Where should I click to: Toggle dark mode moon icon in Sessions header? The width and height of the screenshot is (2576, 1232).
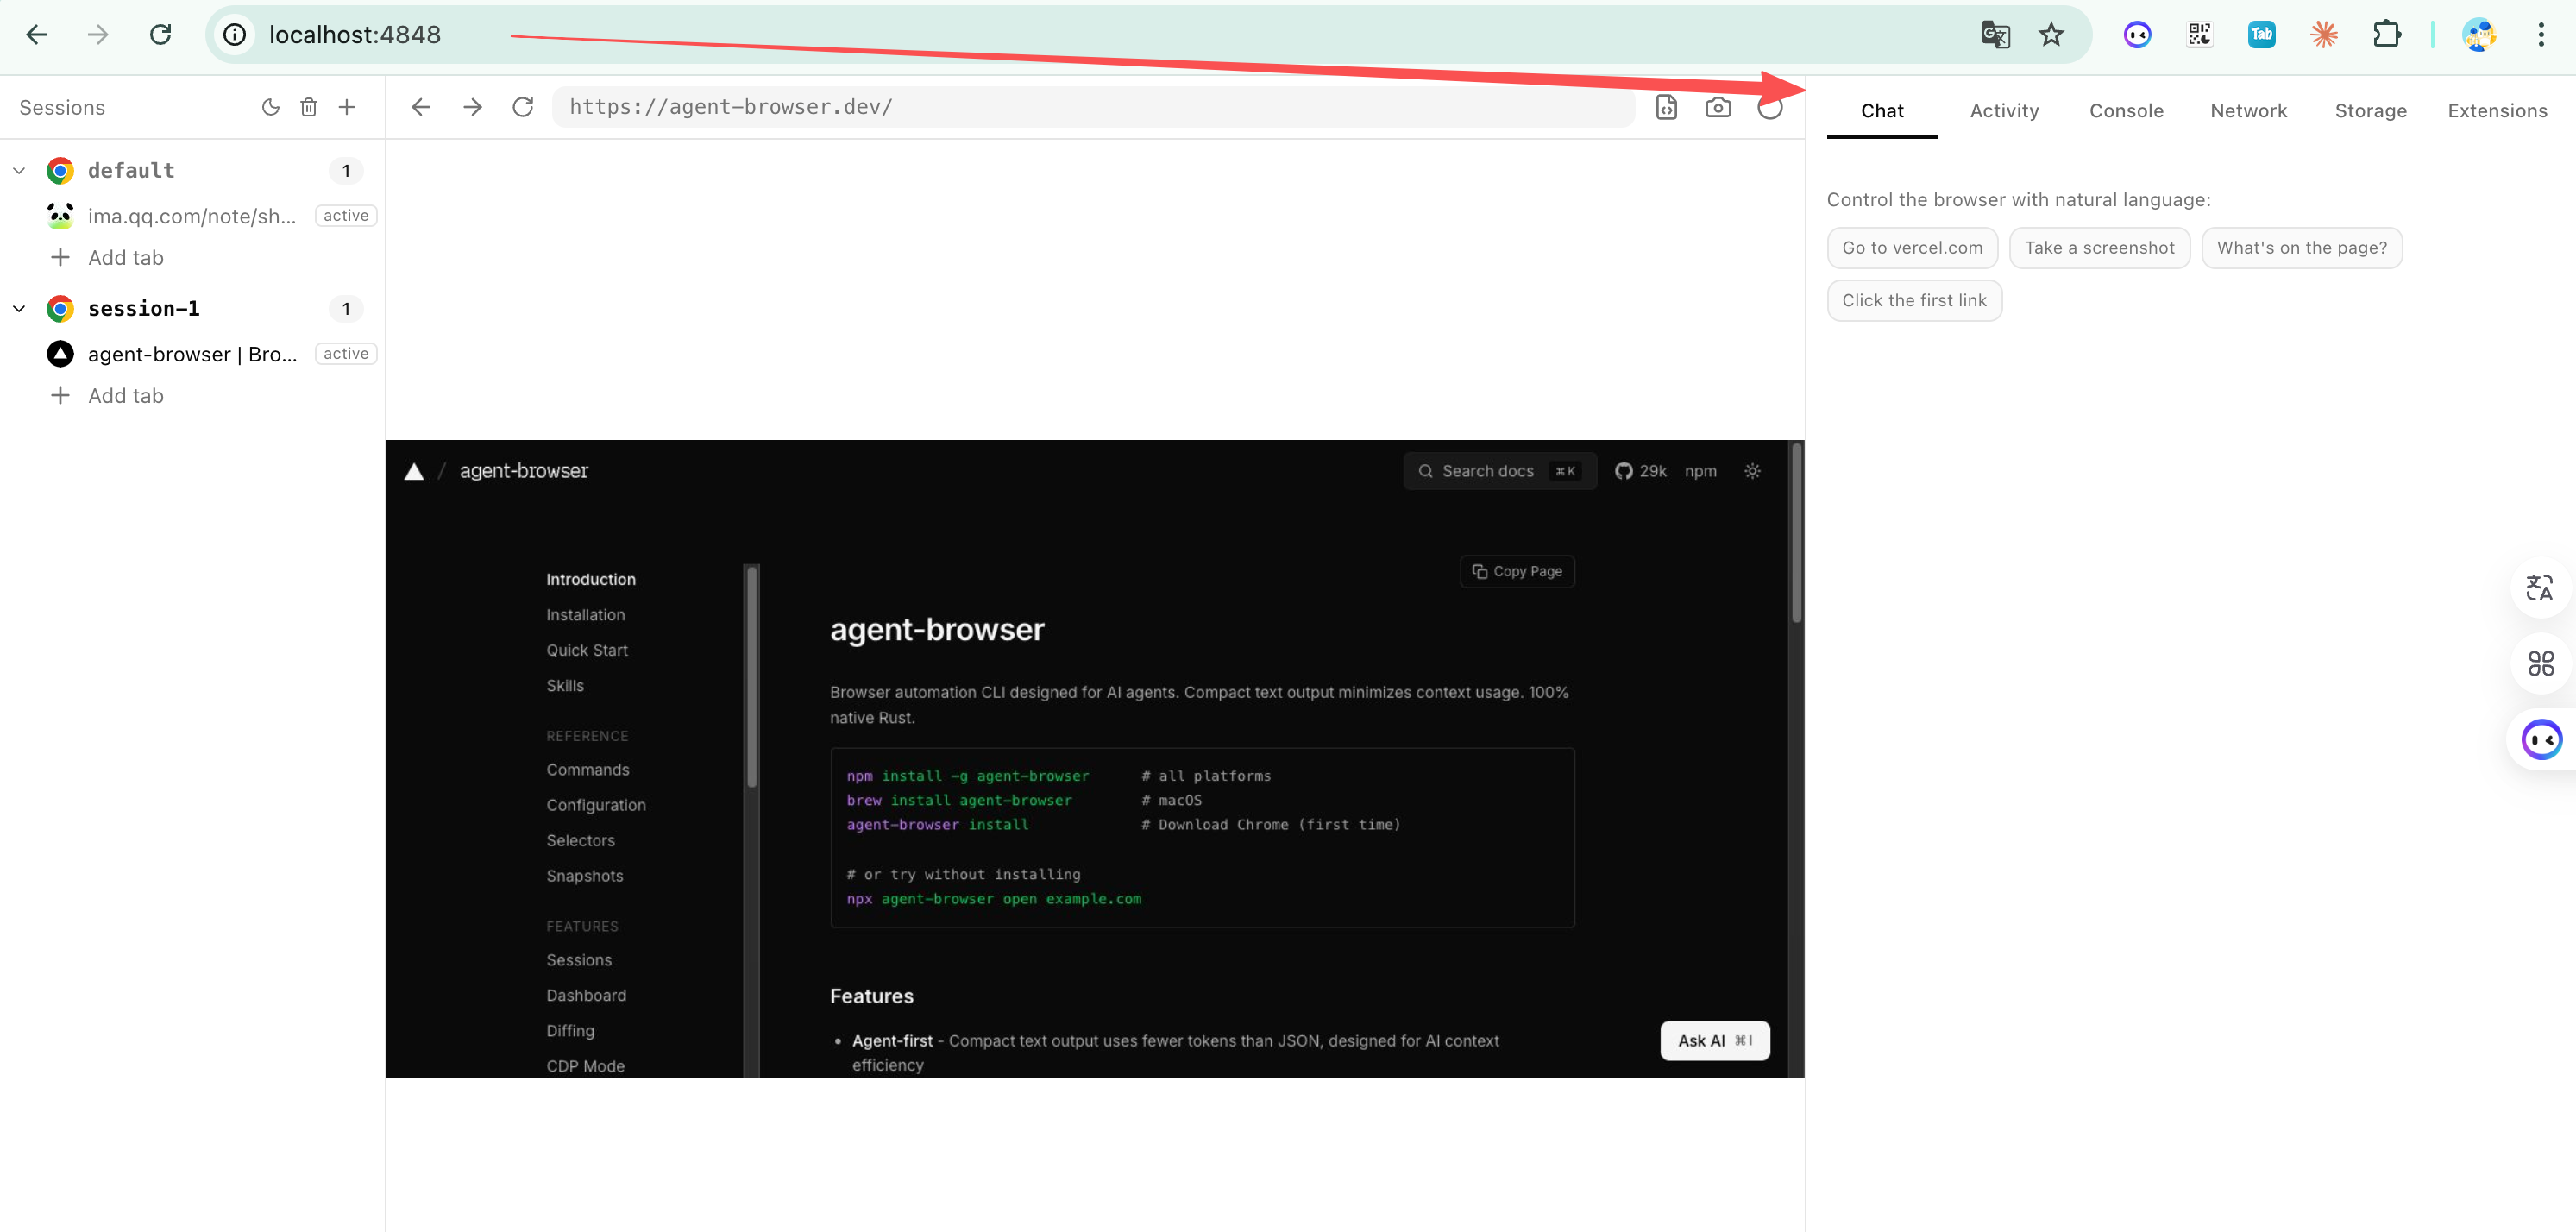coord(270,107)
